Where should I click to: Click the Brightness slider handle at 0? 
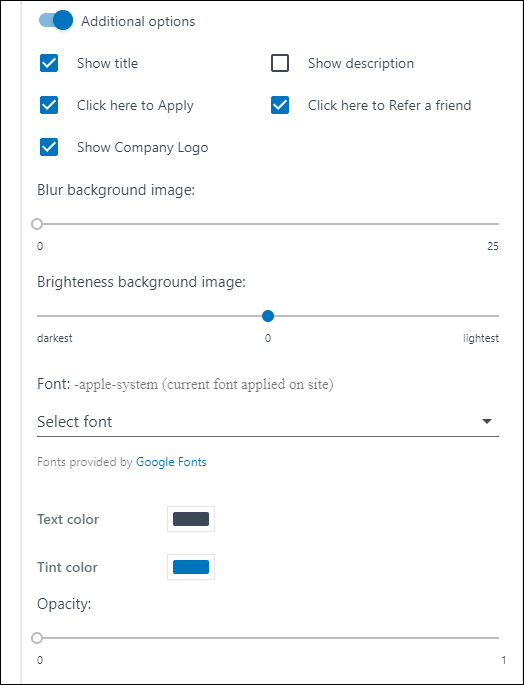268,316
